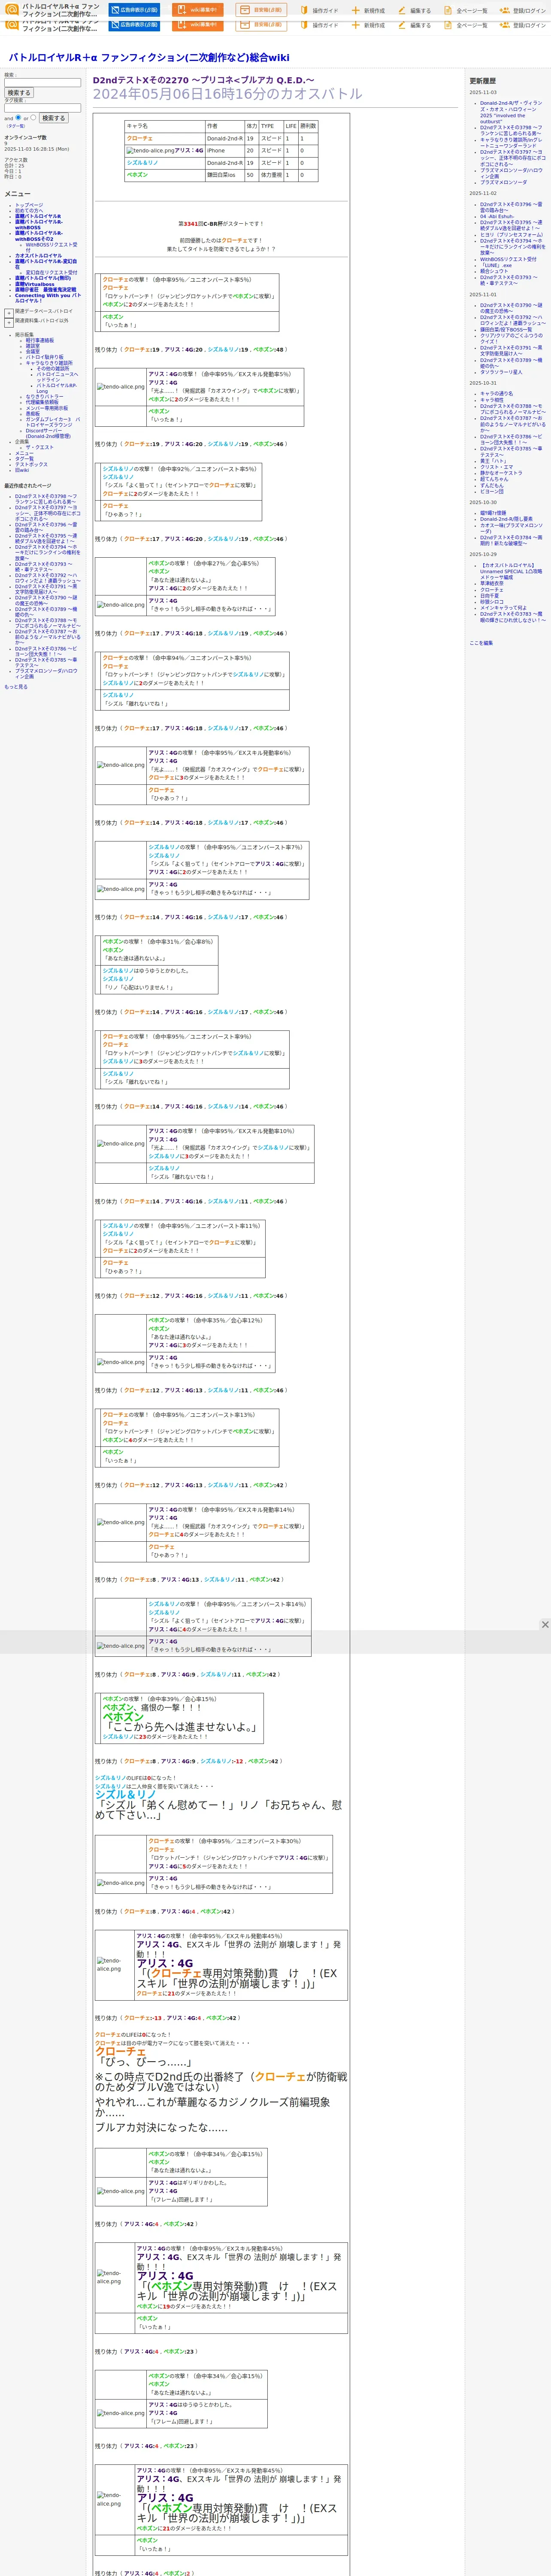Click ここを編集 in right sidebar
The width and height of the screenshot is (551, 2576).
[x=481, y=643]
